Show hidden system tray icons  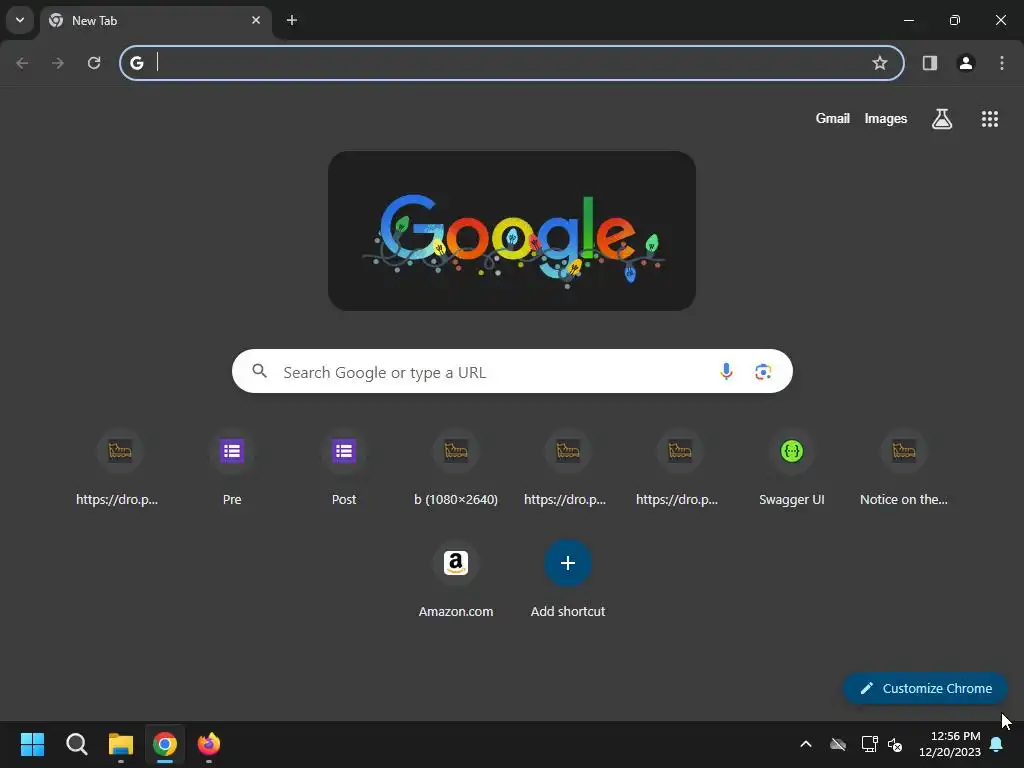[x=806, y=744]
